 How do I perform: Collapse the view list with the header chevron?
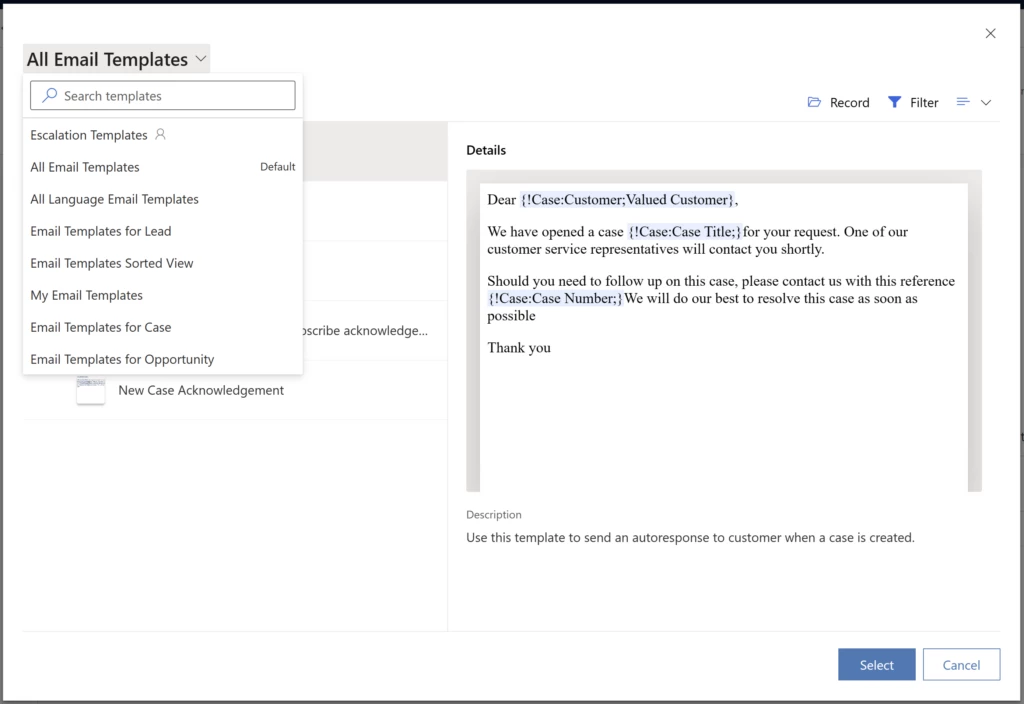[201, 59]
